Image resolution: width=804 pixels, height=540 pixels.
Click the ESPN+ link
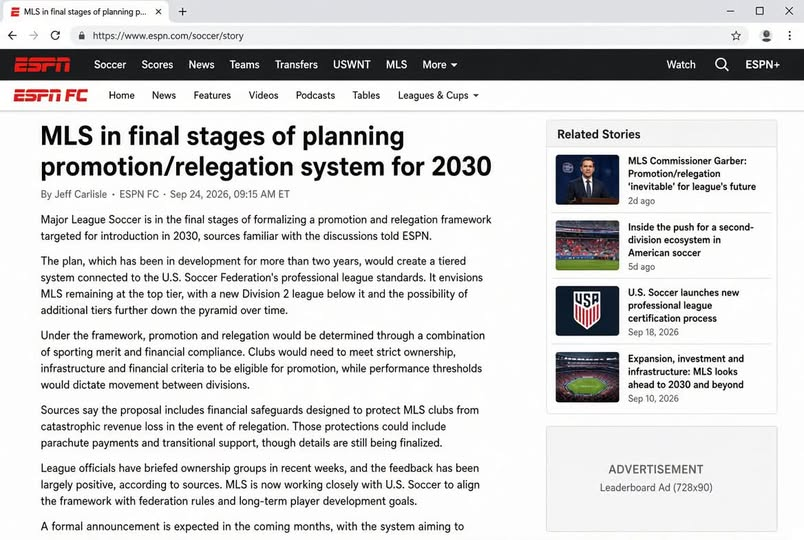tap(762, 65)
